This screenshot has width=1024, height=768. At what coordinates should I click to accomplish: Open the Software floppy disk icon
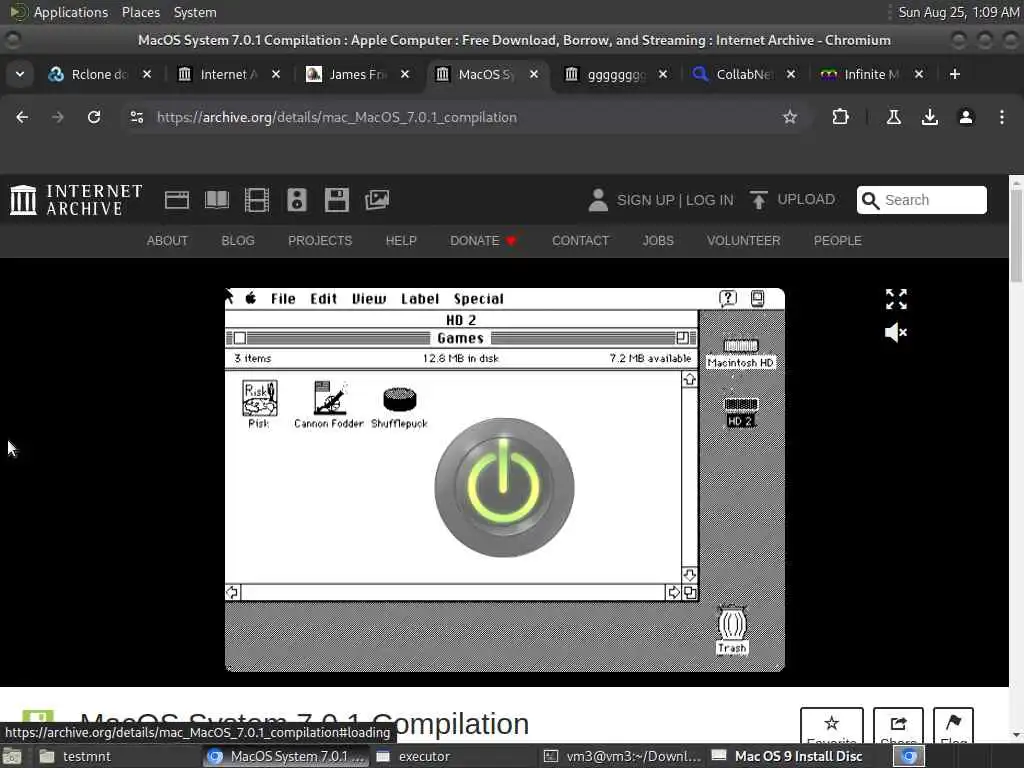337,200
